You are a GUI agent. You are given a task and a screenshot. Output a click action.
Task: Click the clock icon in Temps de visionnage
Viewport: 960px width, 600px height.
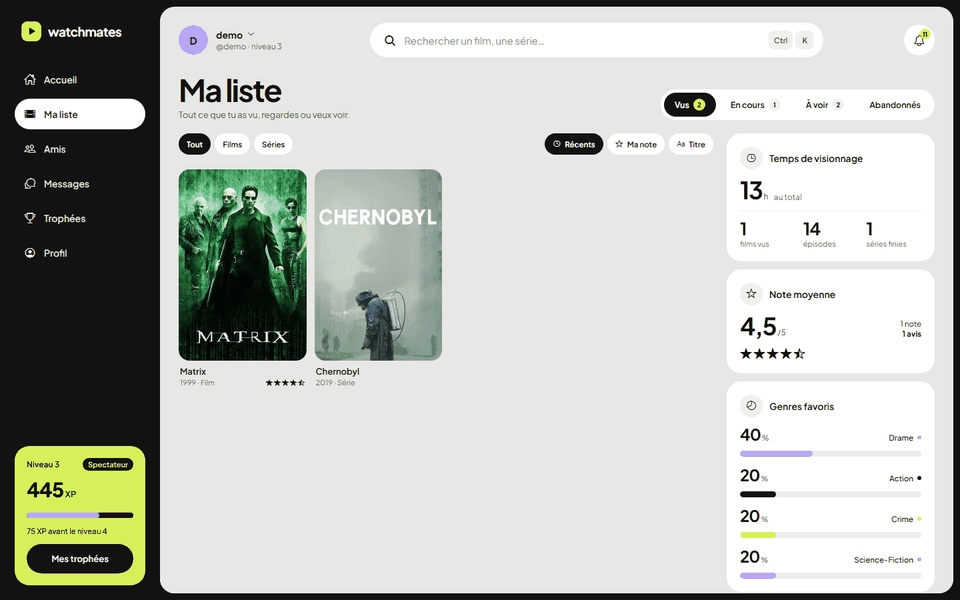click(x=751, y=158)
